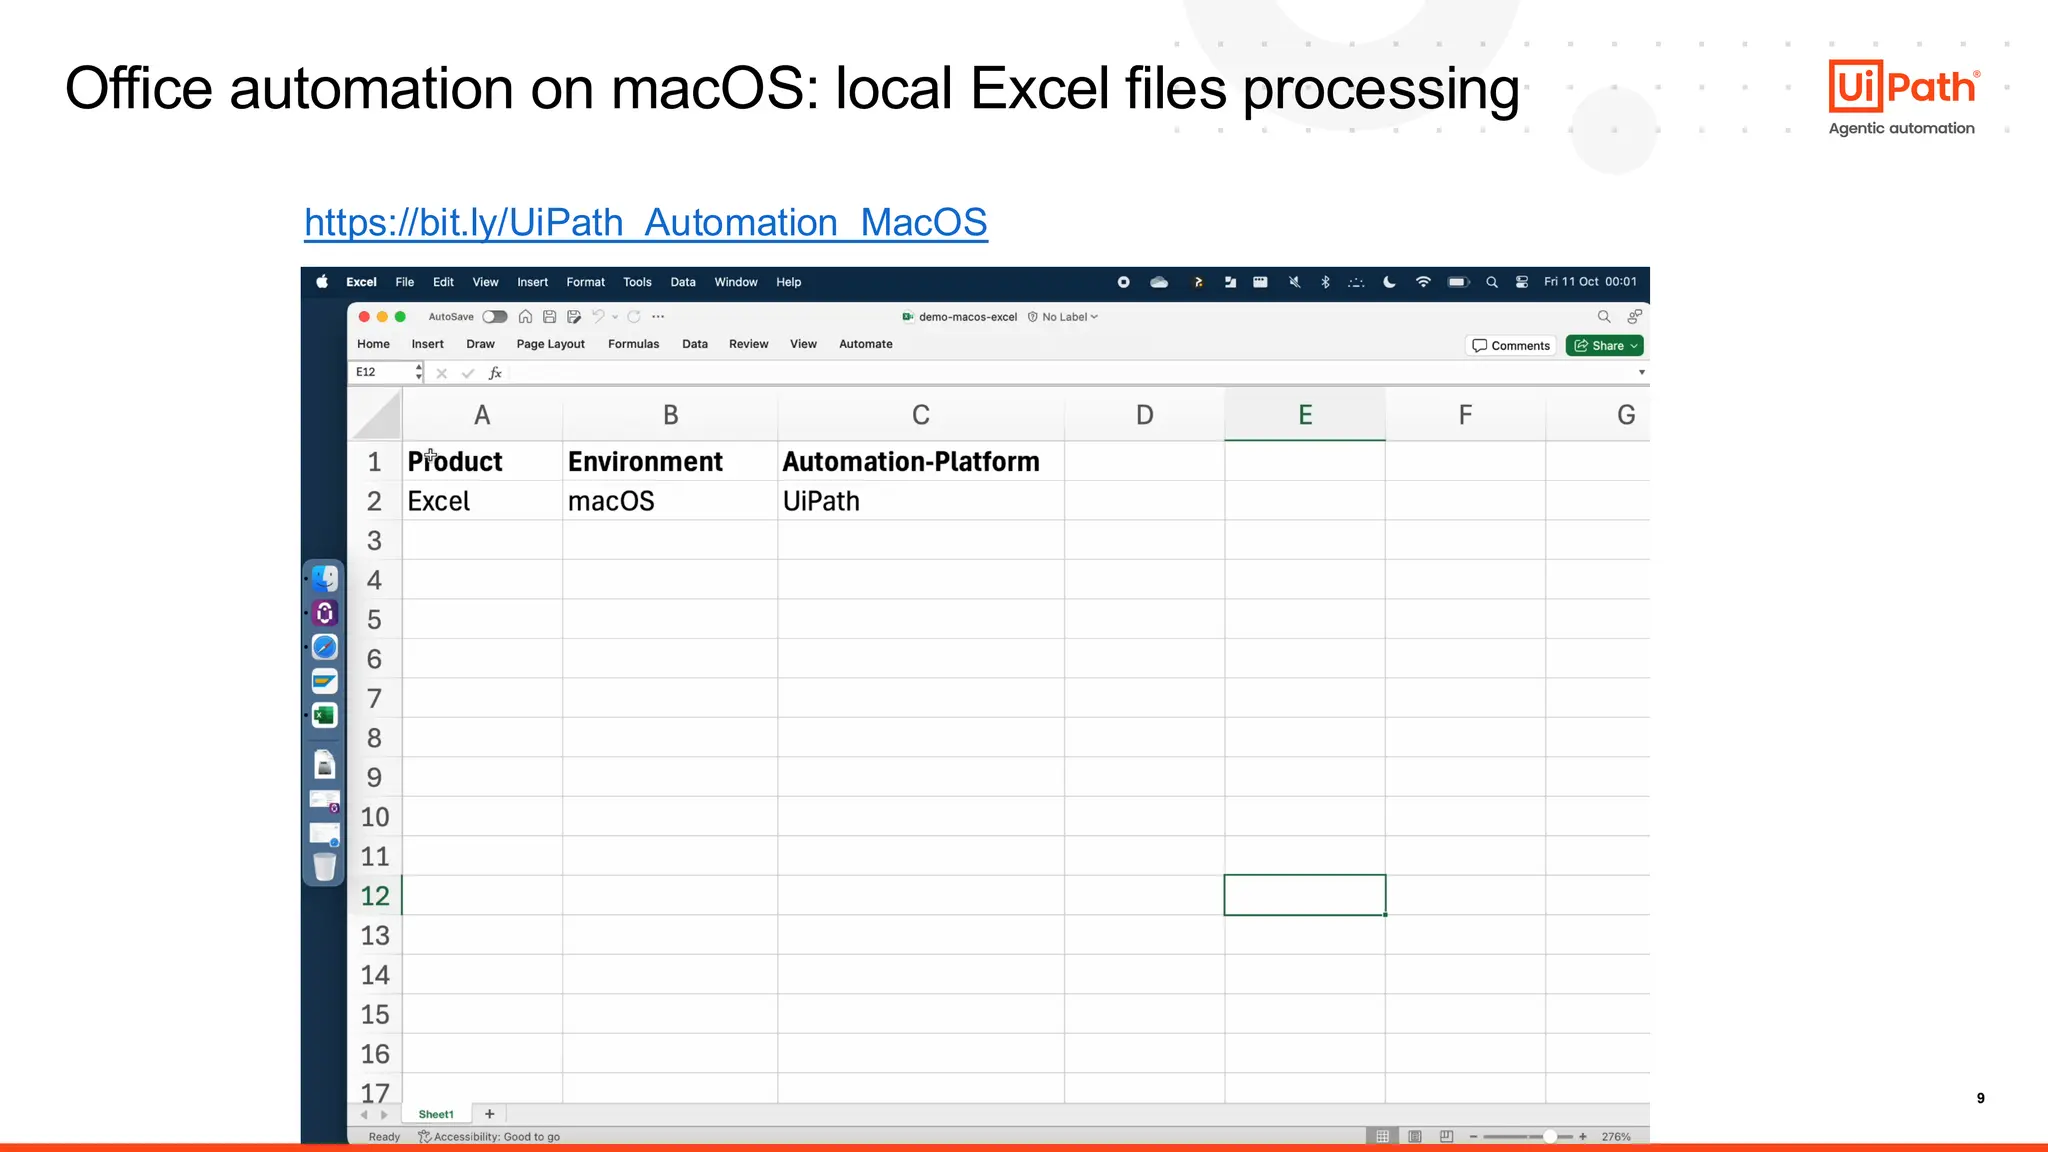
Task: Toggle the AutoSave switch
Action: 495,317
